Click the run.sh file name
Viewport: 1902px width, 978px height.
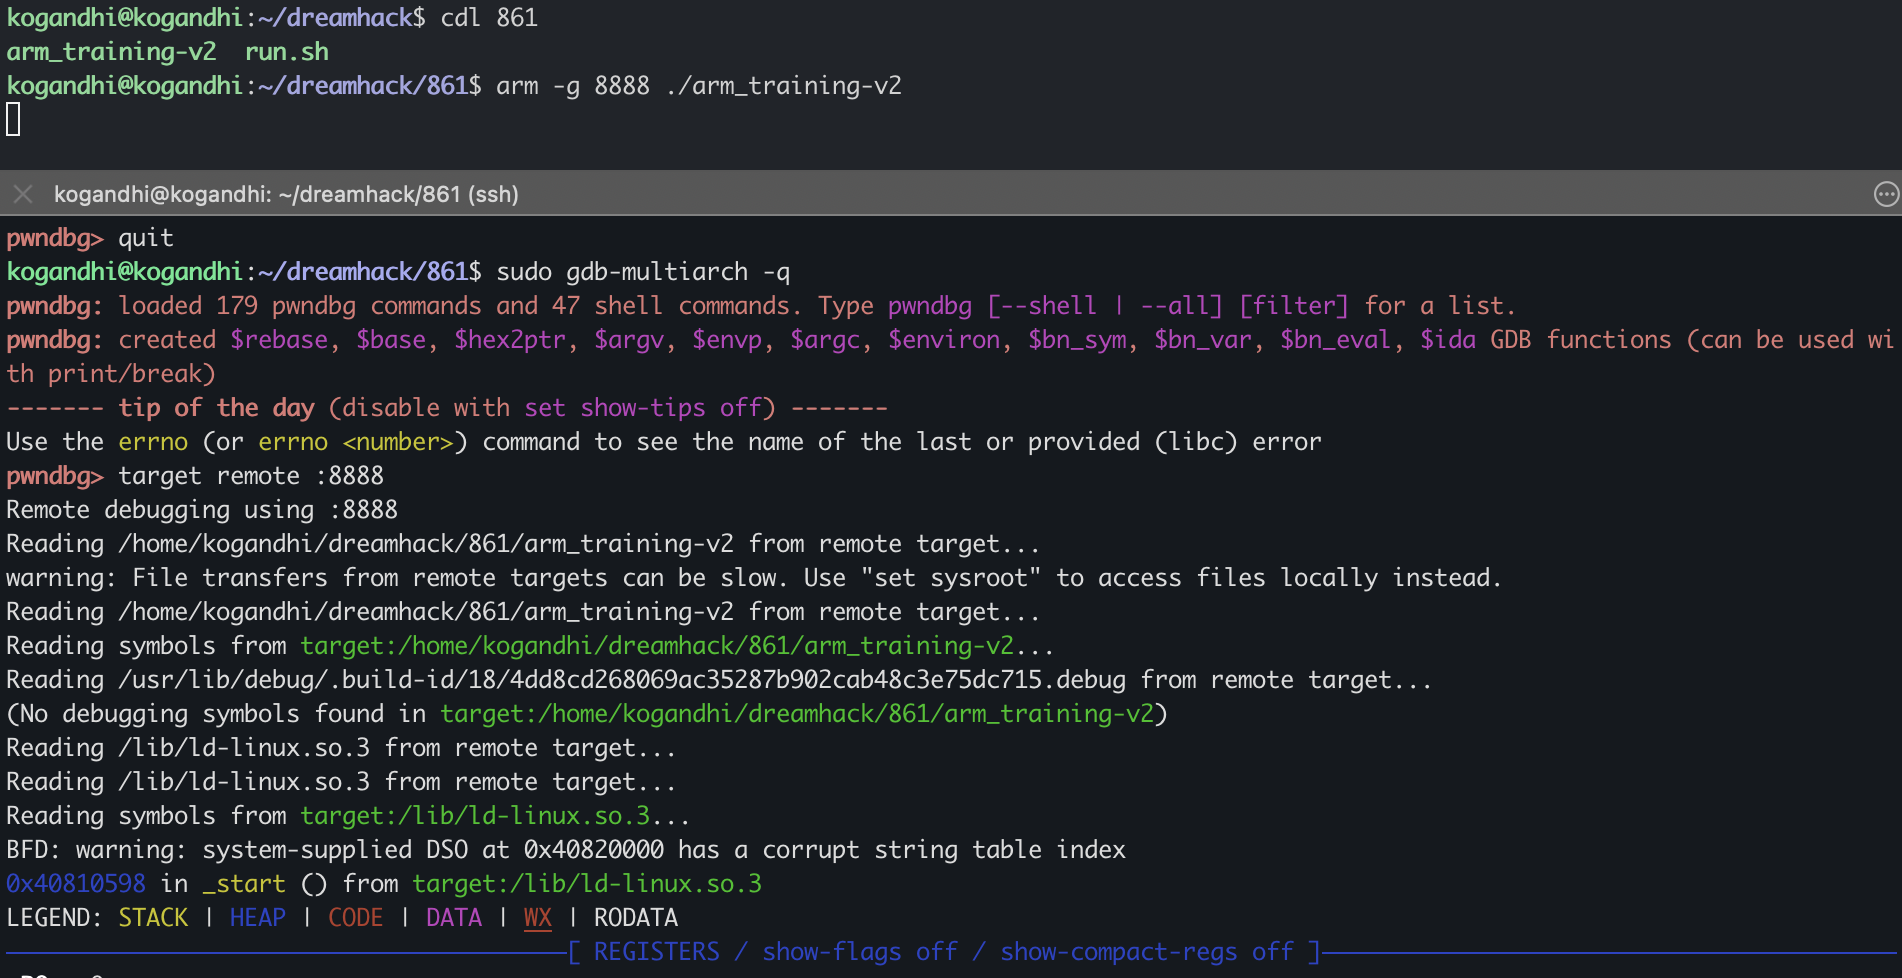point(286,52)
